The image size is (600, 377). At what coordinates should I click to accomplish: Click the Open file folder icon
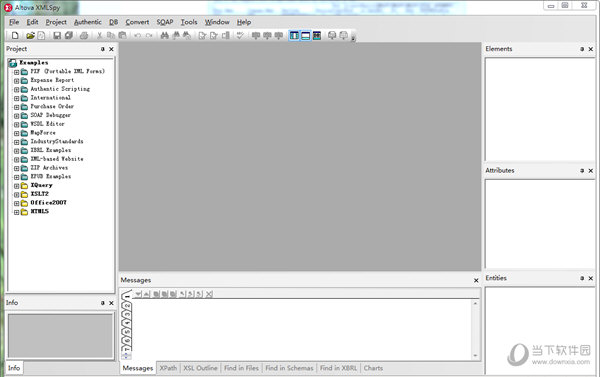30,36
